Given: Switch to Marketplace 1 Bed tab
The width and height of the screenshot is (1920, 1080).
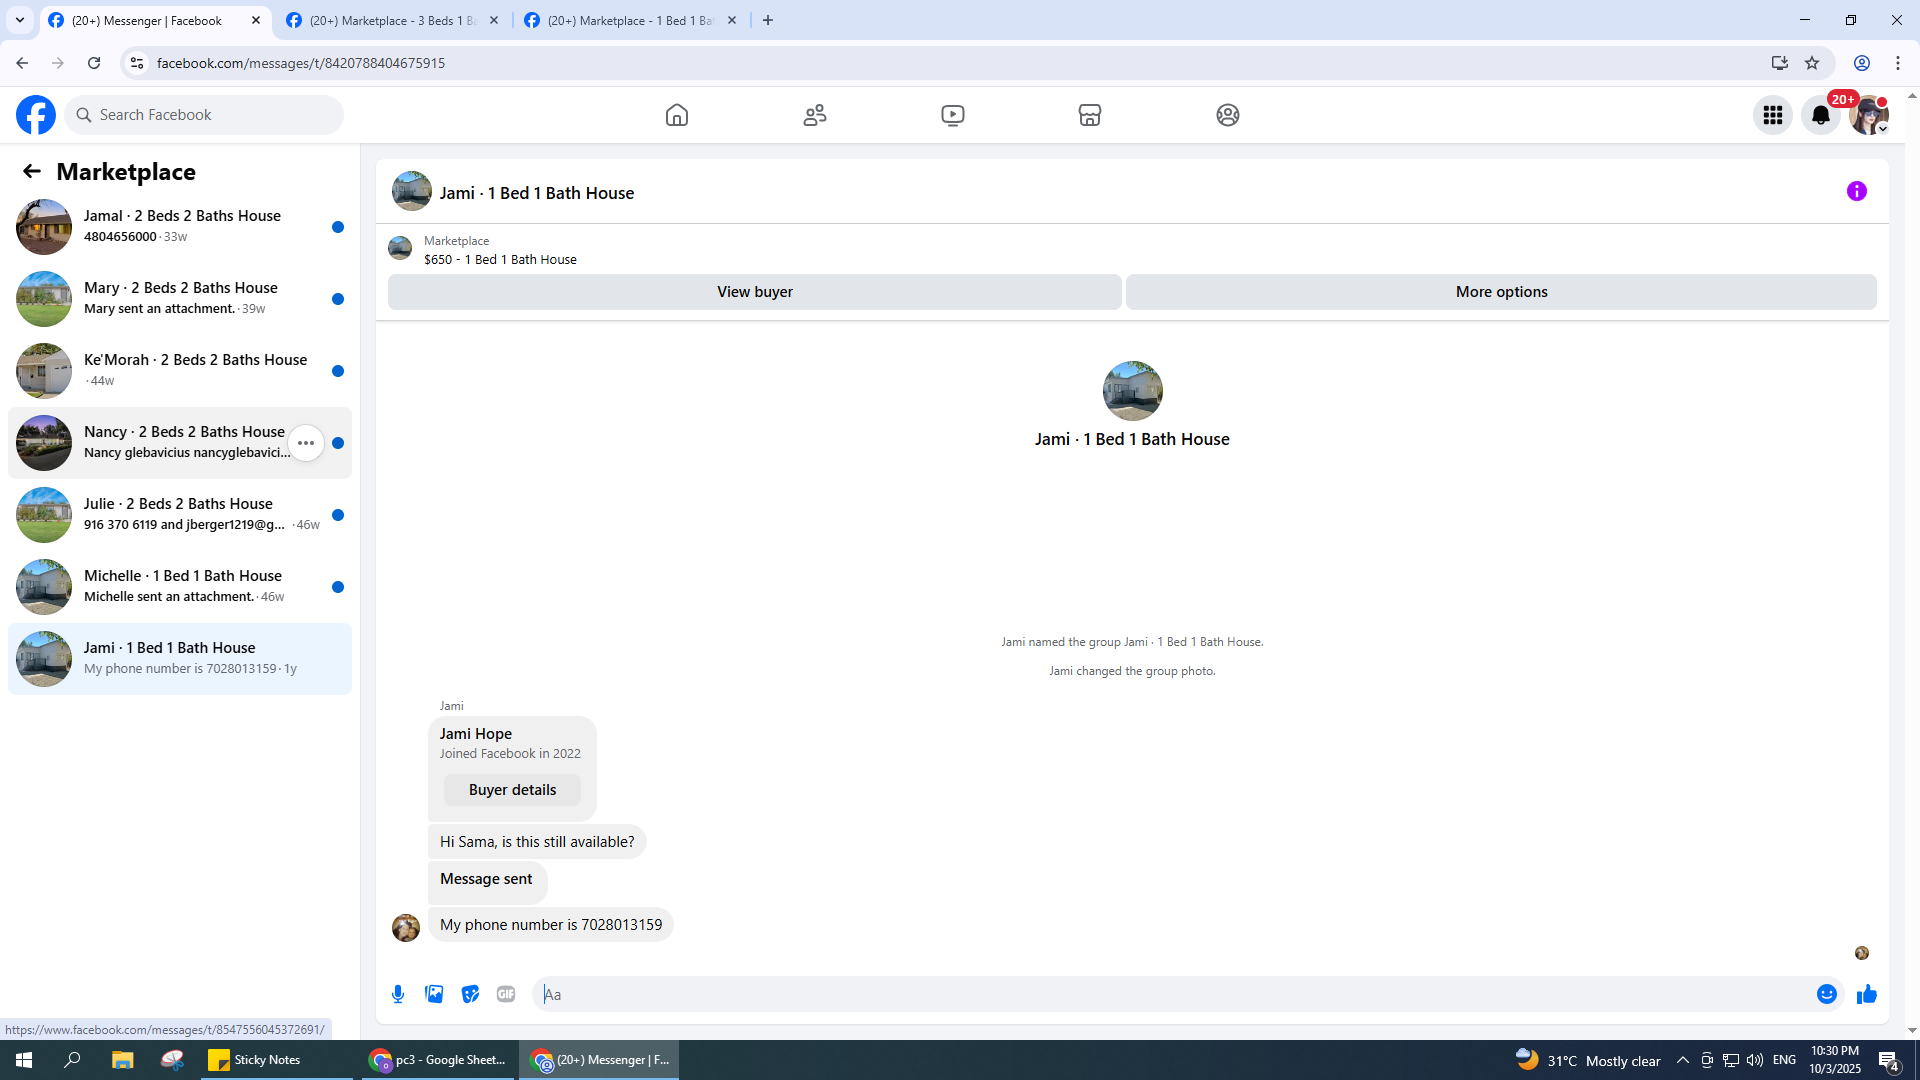Looking at the screenshot, I should click(630, 20).
